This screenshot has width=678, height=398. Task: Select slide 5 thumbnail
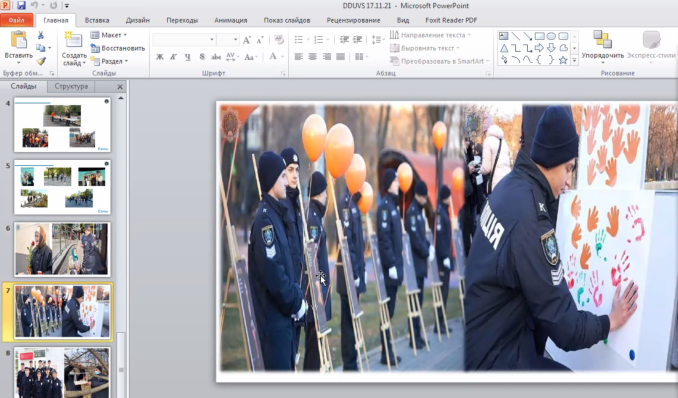[62, 187]
